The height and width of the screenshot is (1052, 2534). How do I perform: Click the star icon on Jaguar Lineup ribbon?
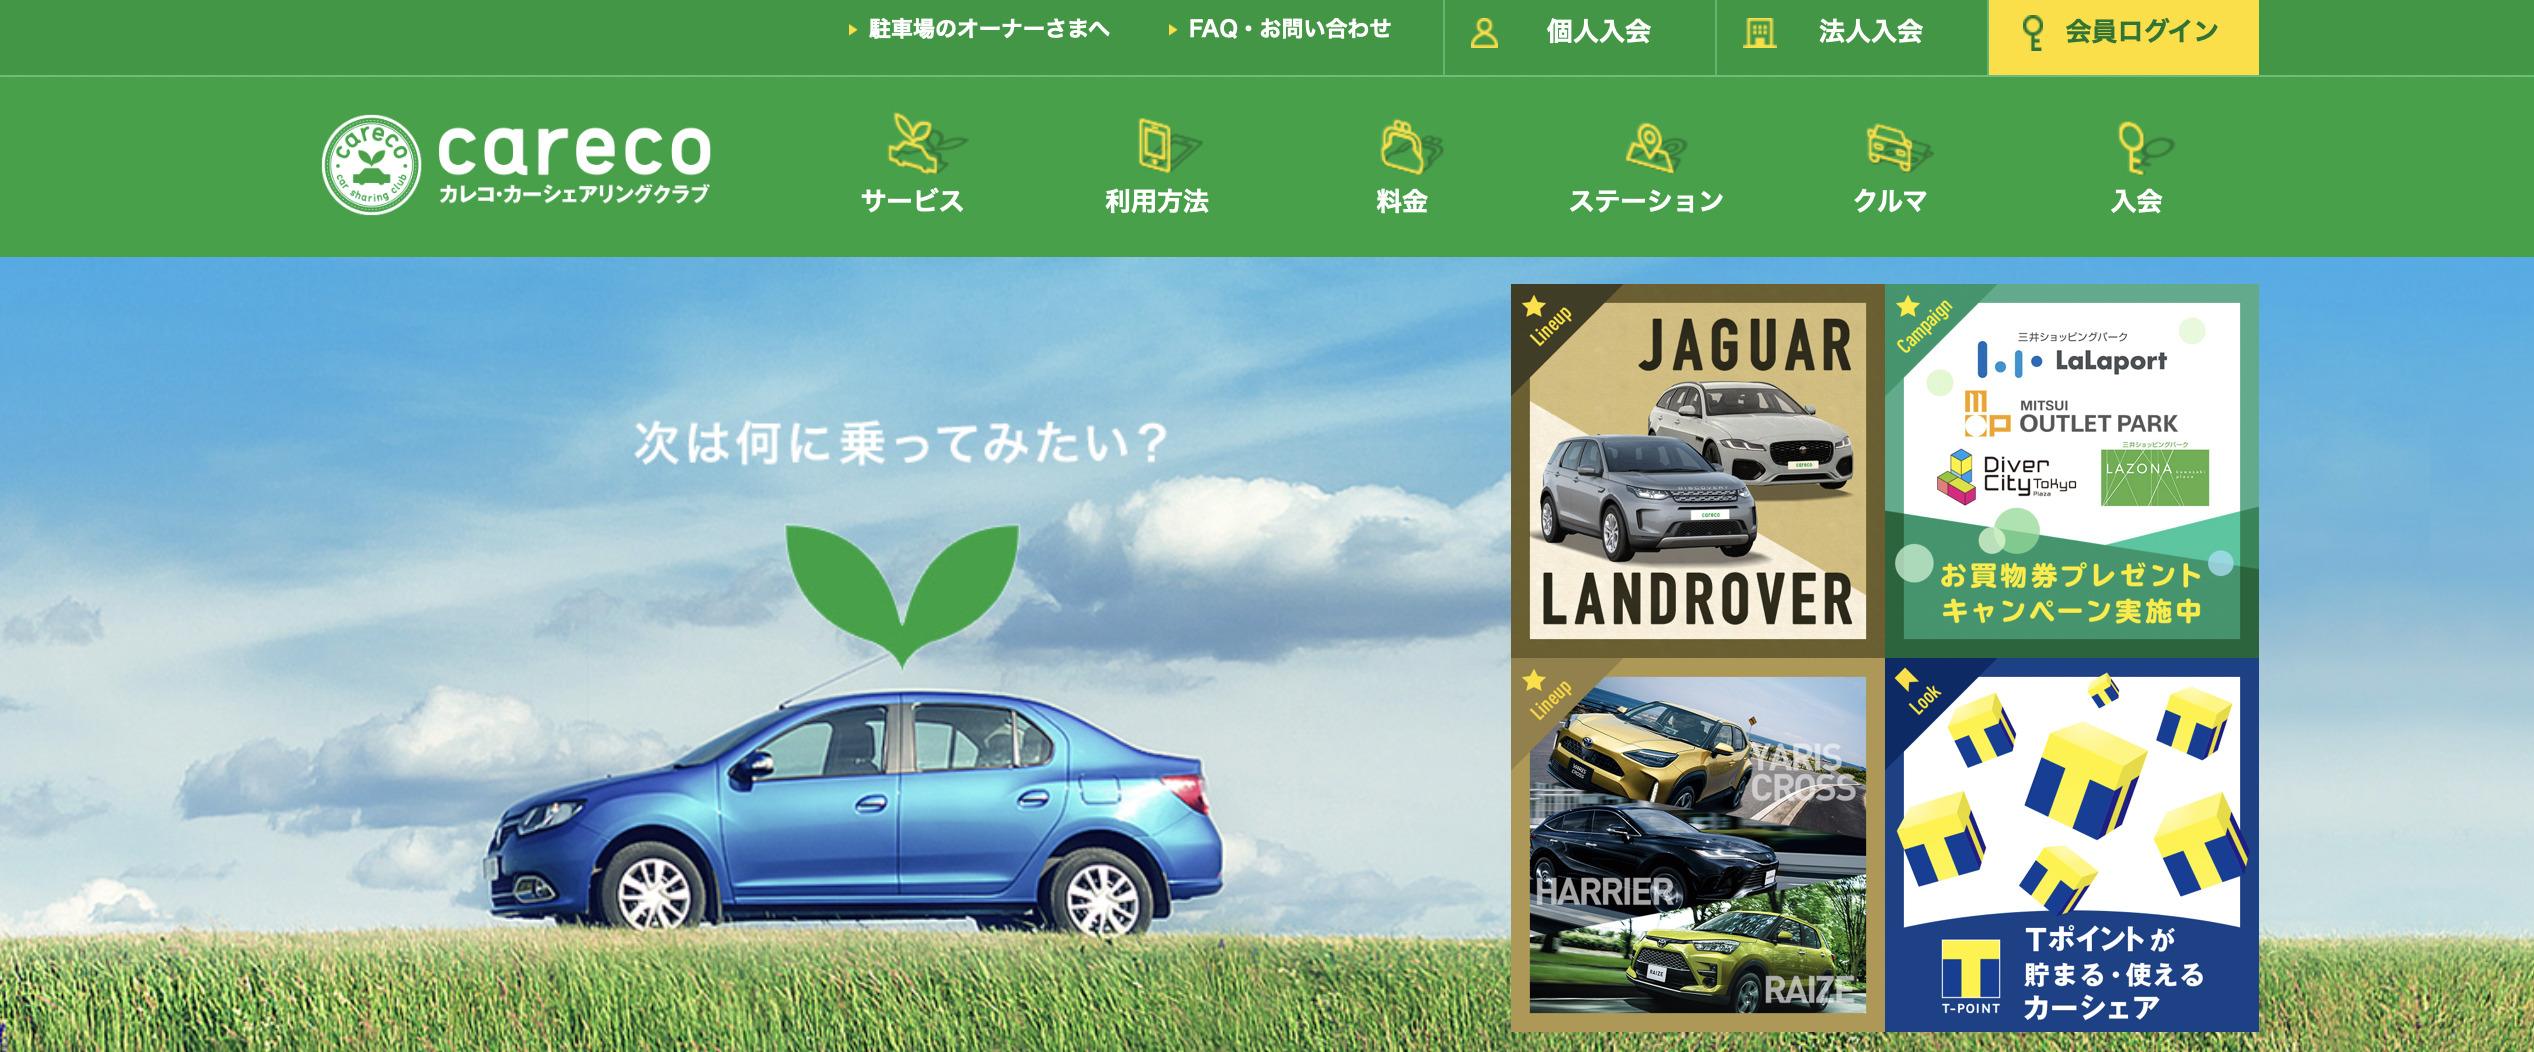(x=1534, y=306)
